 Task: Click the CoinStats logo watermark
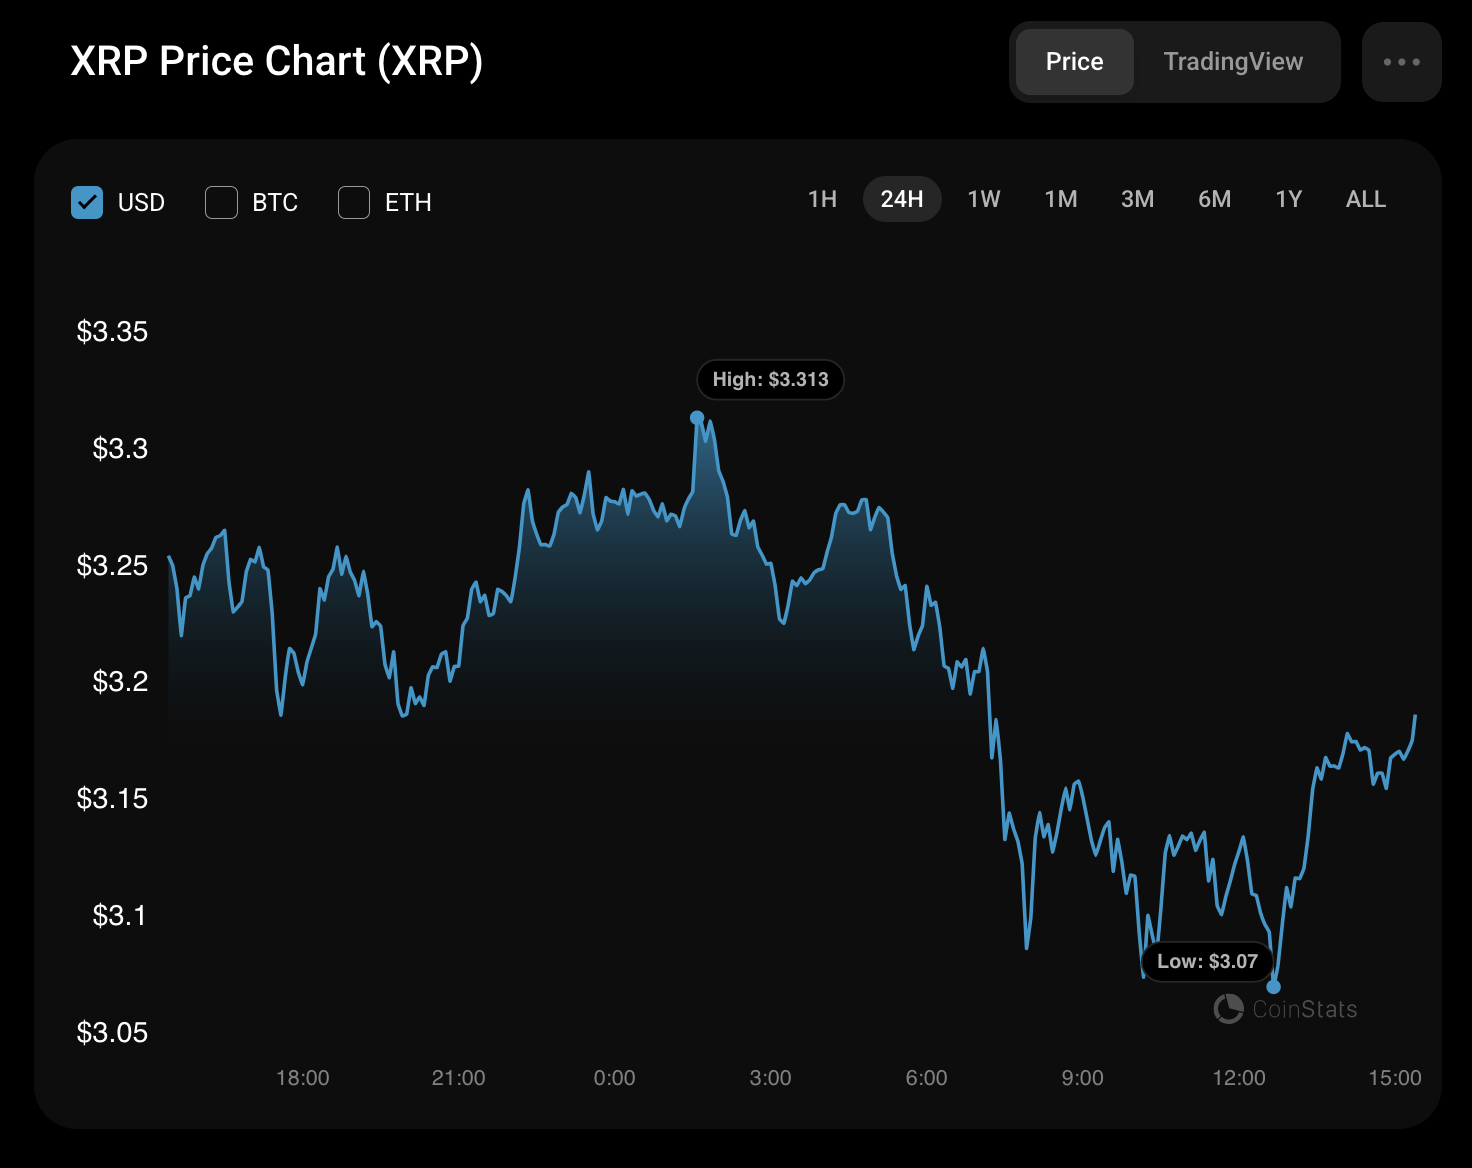(1285, 1009)
